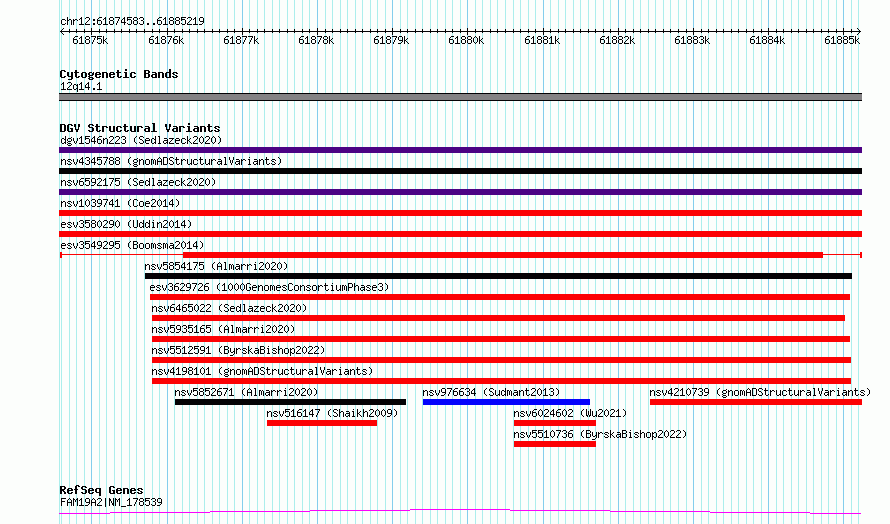Open the FAM19A2|NM_178539 gene label
The height and width of the screenshot is (524, 890).
coord(111,502)
